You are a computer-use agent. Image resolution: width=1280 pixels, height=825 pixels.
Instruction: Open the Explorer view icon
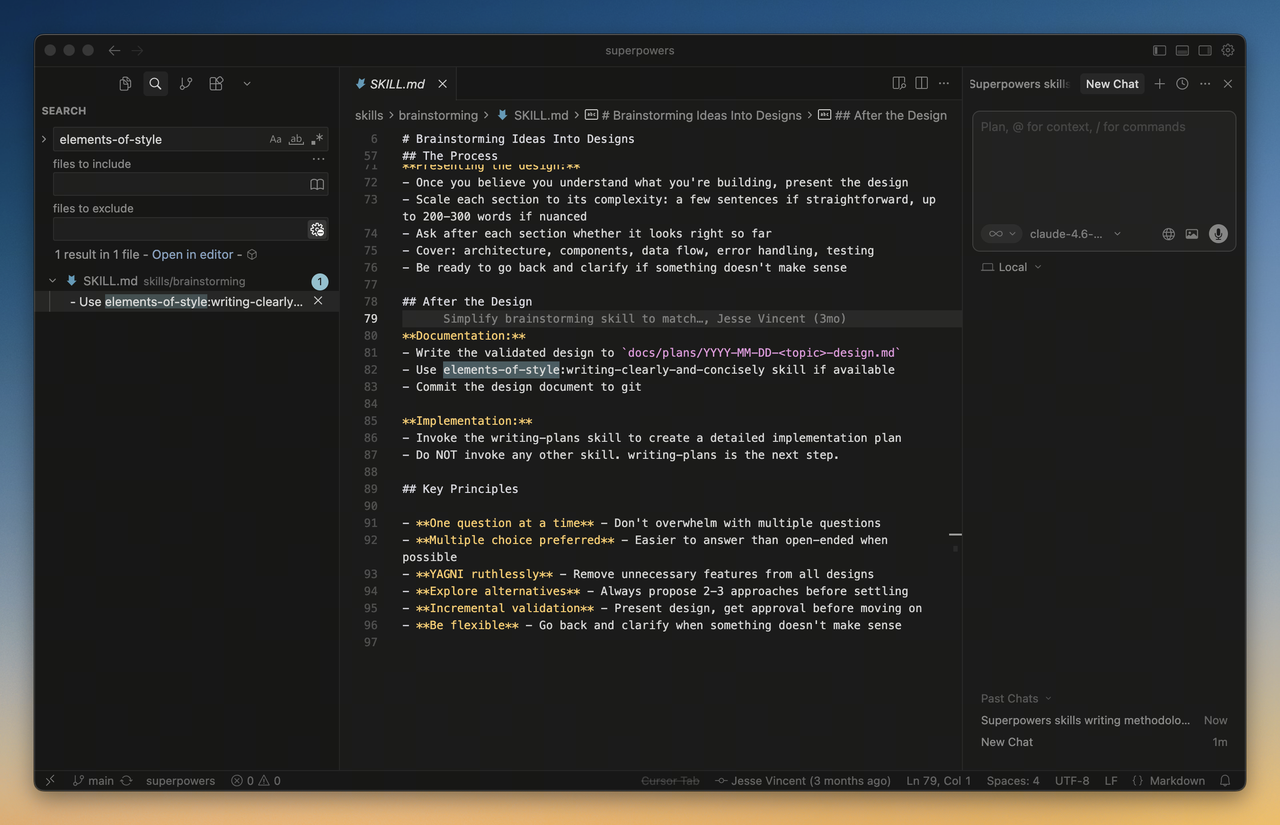point(125,84)
